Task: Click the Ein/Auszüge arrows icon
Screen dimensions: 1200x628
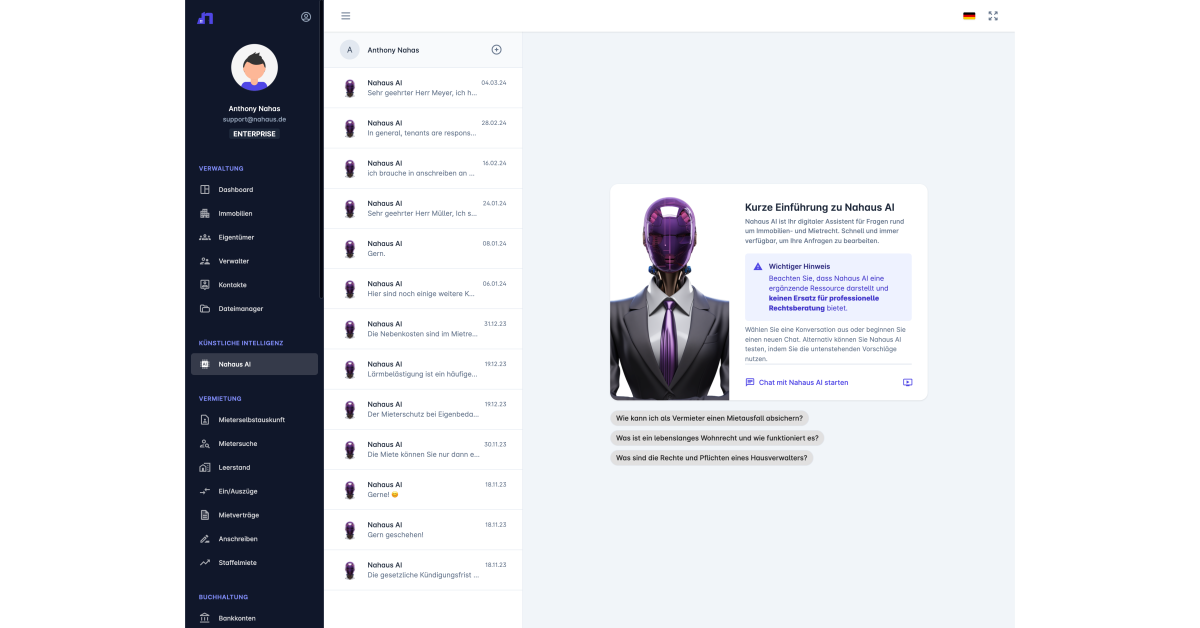Action: (x=205, y=491)
